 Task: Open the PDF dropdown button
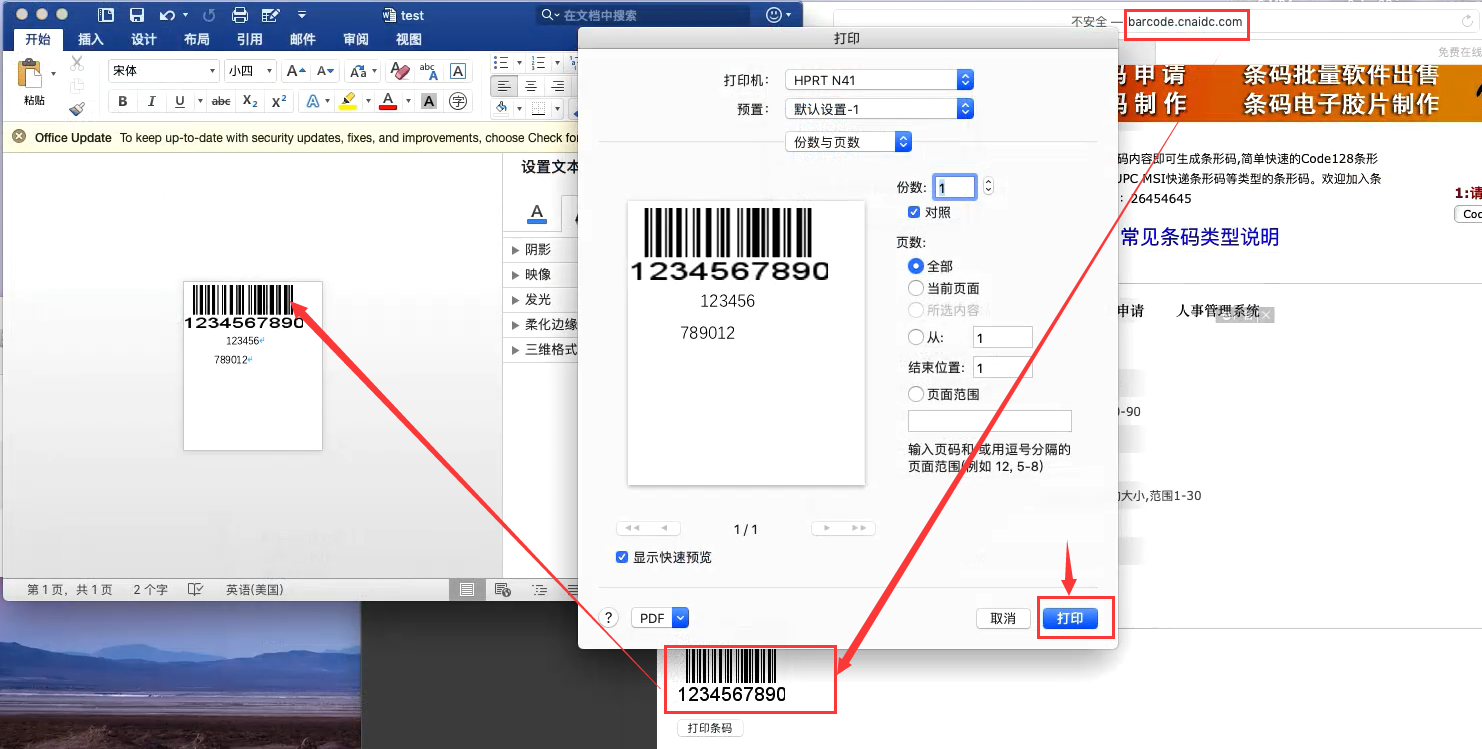[661, 618]
